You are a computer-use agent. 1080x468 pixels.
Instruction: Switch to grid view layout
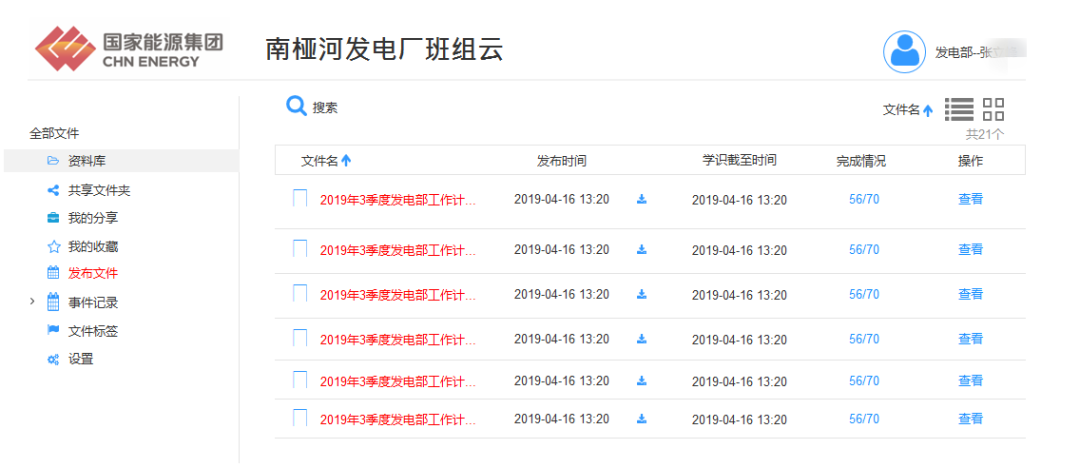point(993,110)
